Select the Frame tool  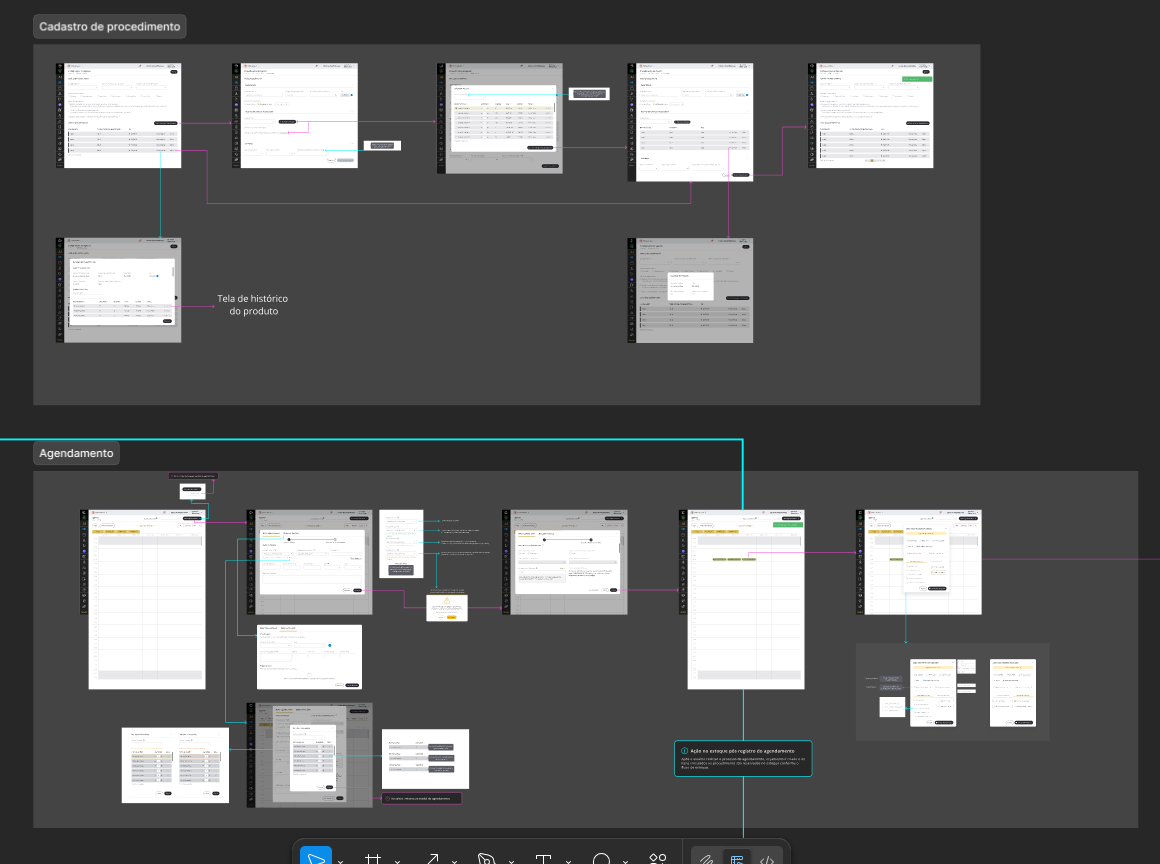click(373, 858)
